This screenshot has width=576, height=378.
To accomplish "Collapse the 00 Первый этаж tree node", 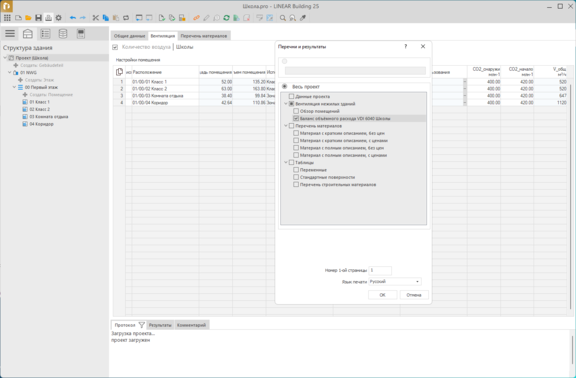I will pyautogui.click(x=14, y=87).
